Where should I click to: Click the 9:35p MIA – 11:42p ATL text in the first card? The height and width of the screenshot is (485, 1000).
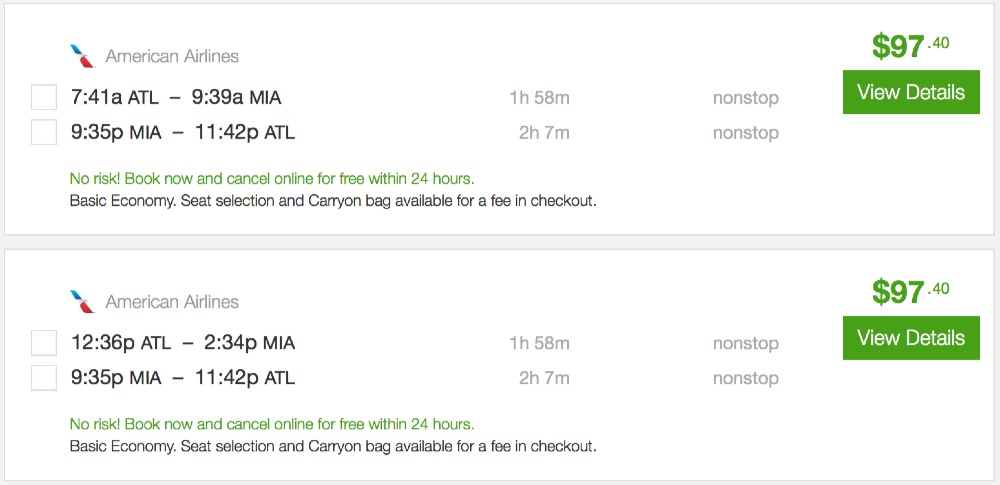pos(183,132)
